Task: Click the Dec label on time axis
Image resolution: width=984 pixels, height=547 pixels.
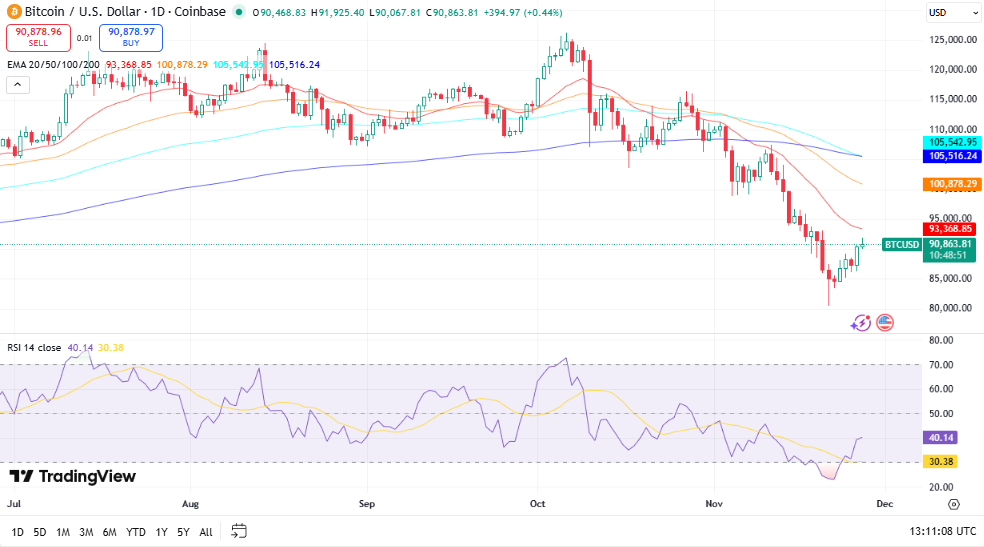Action: pos(885,504)
